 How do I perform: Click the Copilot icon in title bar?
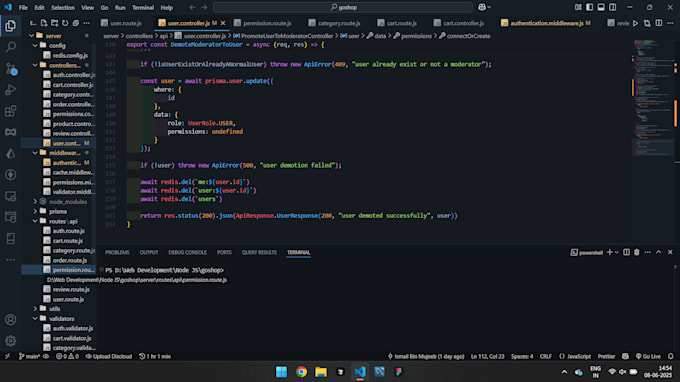click(482, 7)
